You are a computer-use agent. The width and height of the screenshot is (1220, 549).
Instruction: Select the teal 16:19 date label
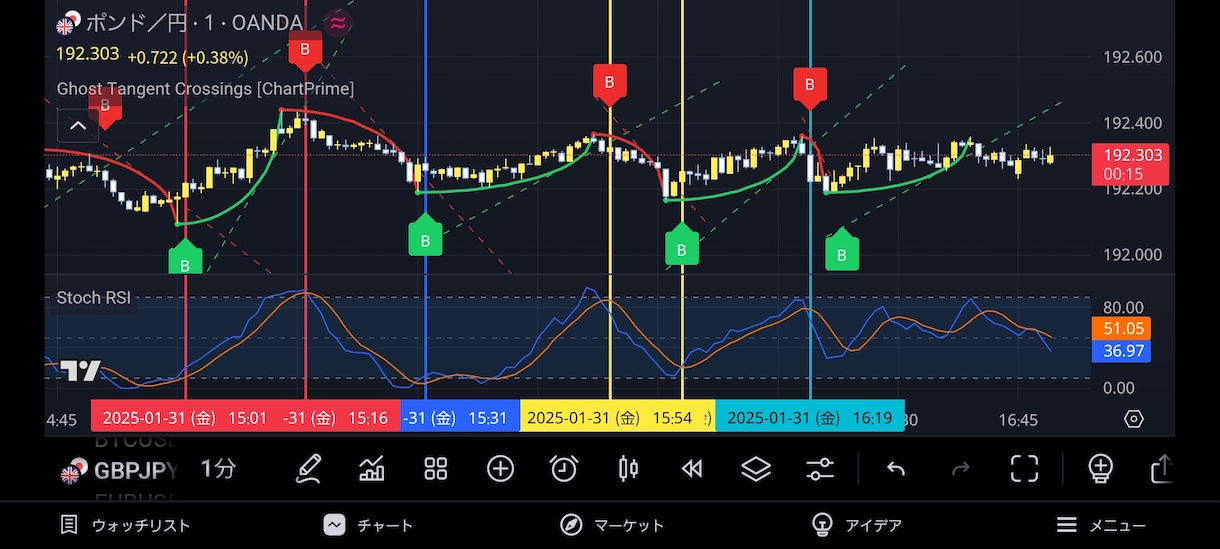coord(810,418)
